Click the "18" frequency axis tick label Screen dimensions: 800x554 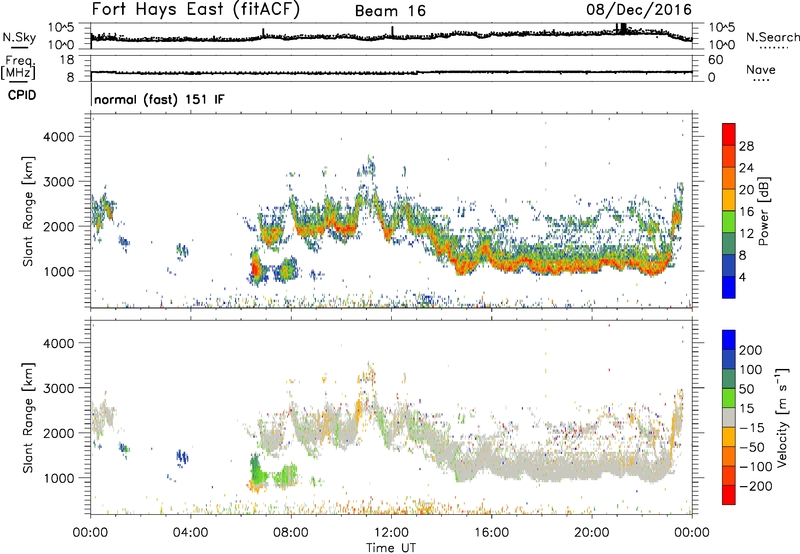[x=67, y=60]
